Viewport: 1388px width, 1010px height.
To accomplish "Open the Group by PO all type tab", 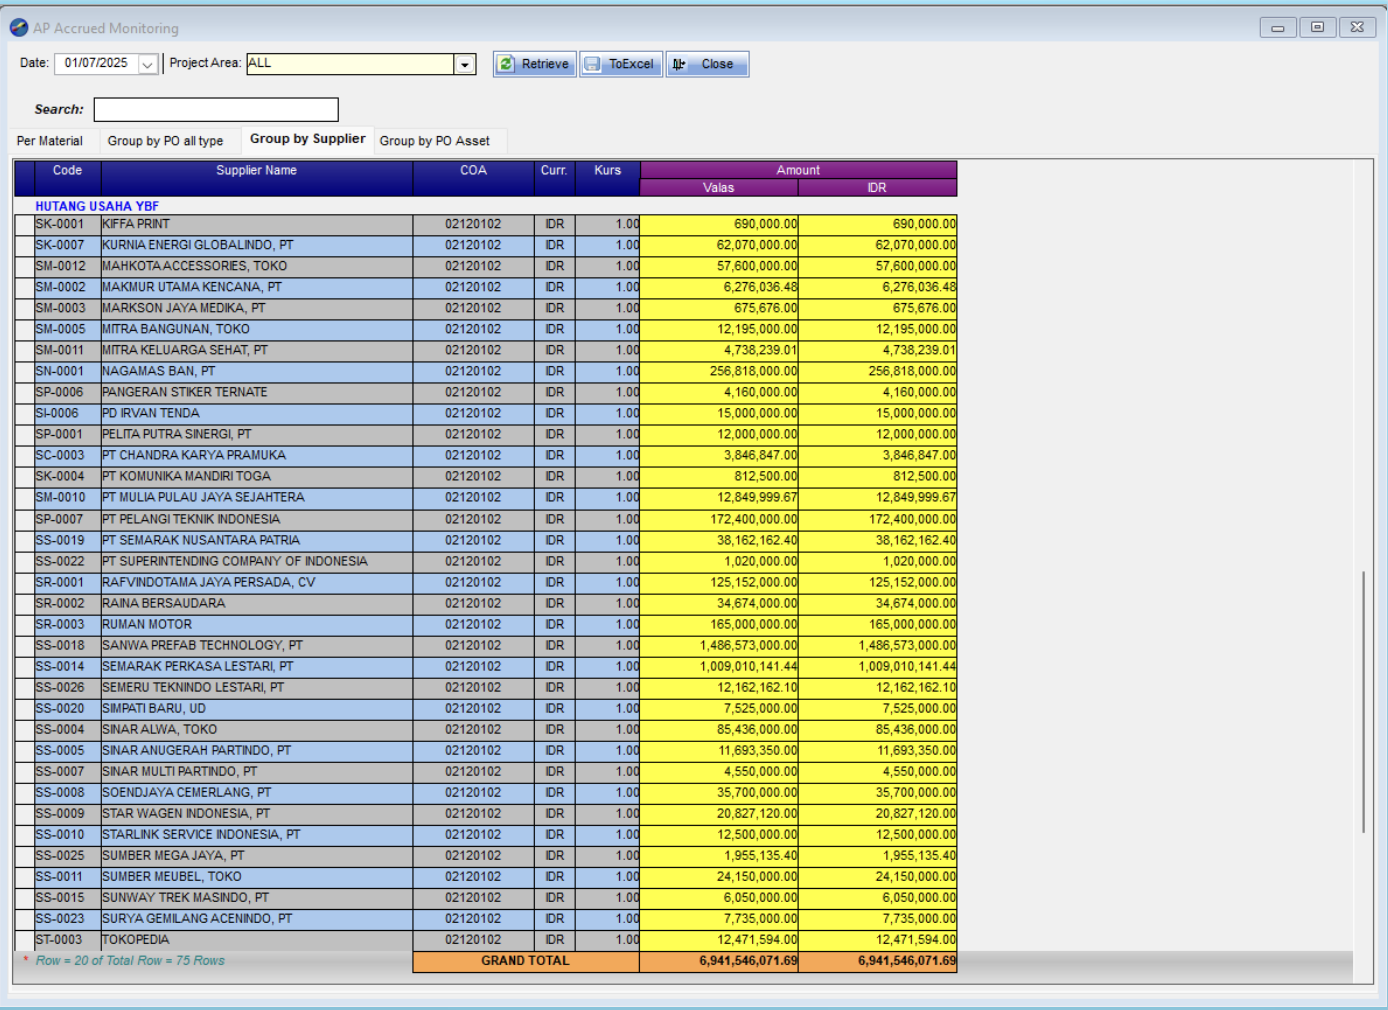I will click(x=166, y=141).
